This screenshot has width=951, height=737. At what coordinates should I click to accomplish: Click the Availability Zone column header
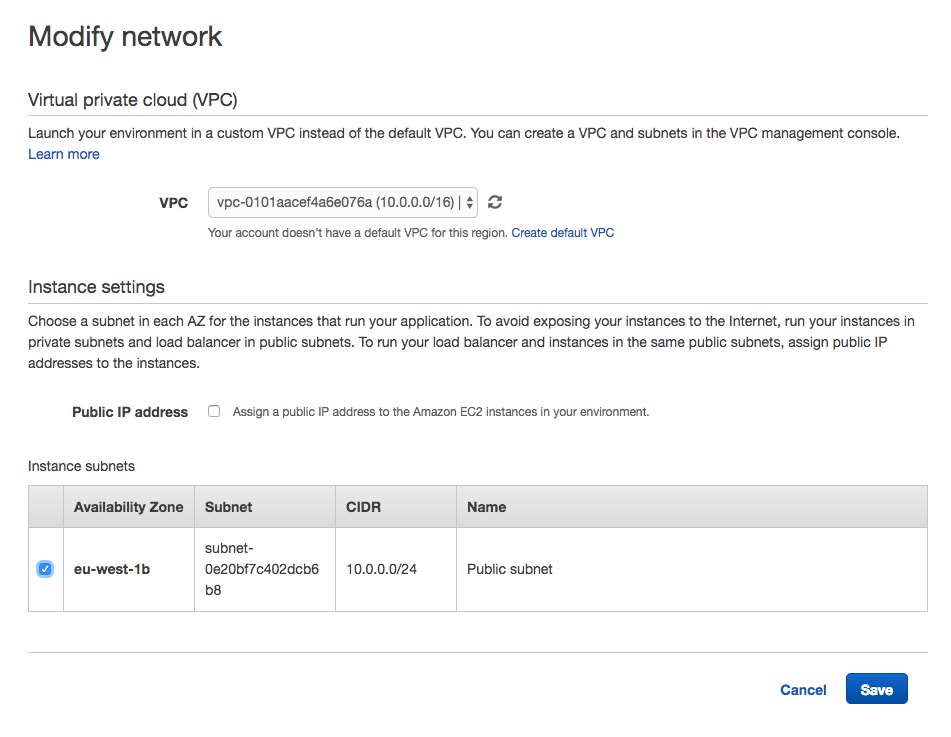[128, 507]
